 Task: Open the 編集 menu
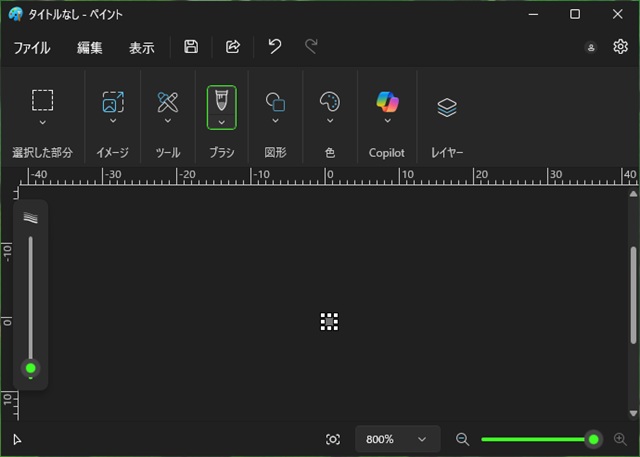click(x=89, y=47)
